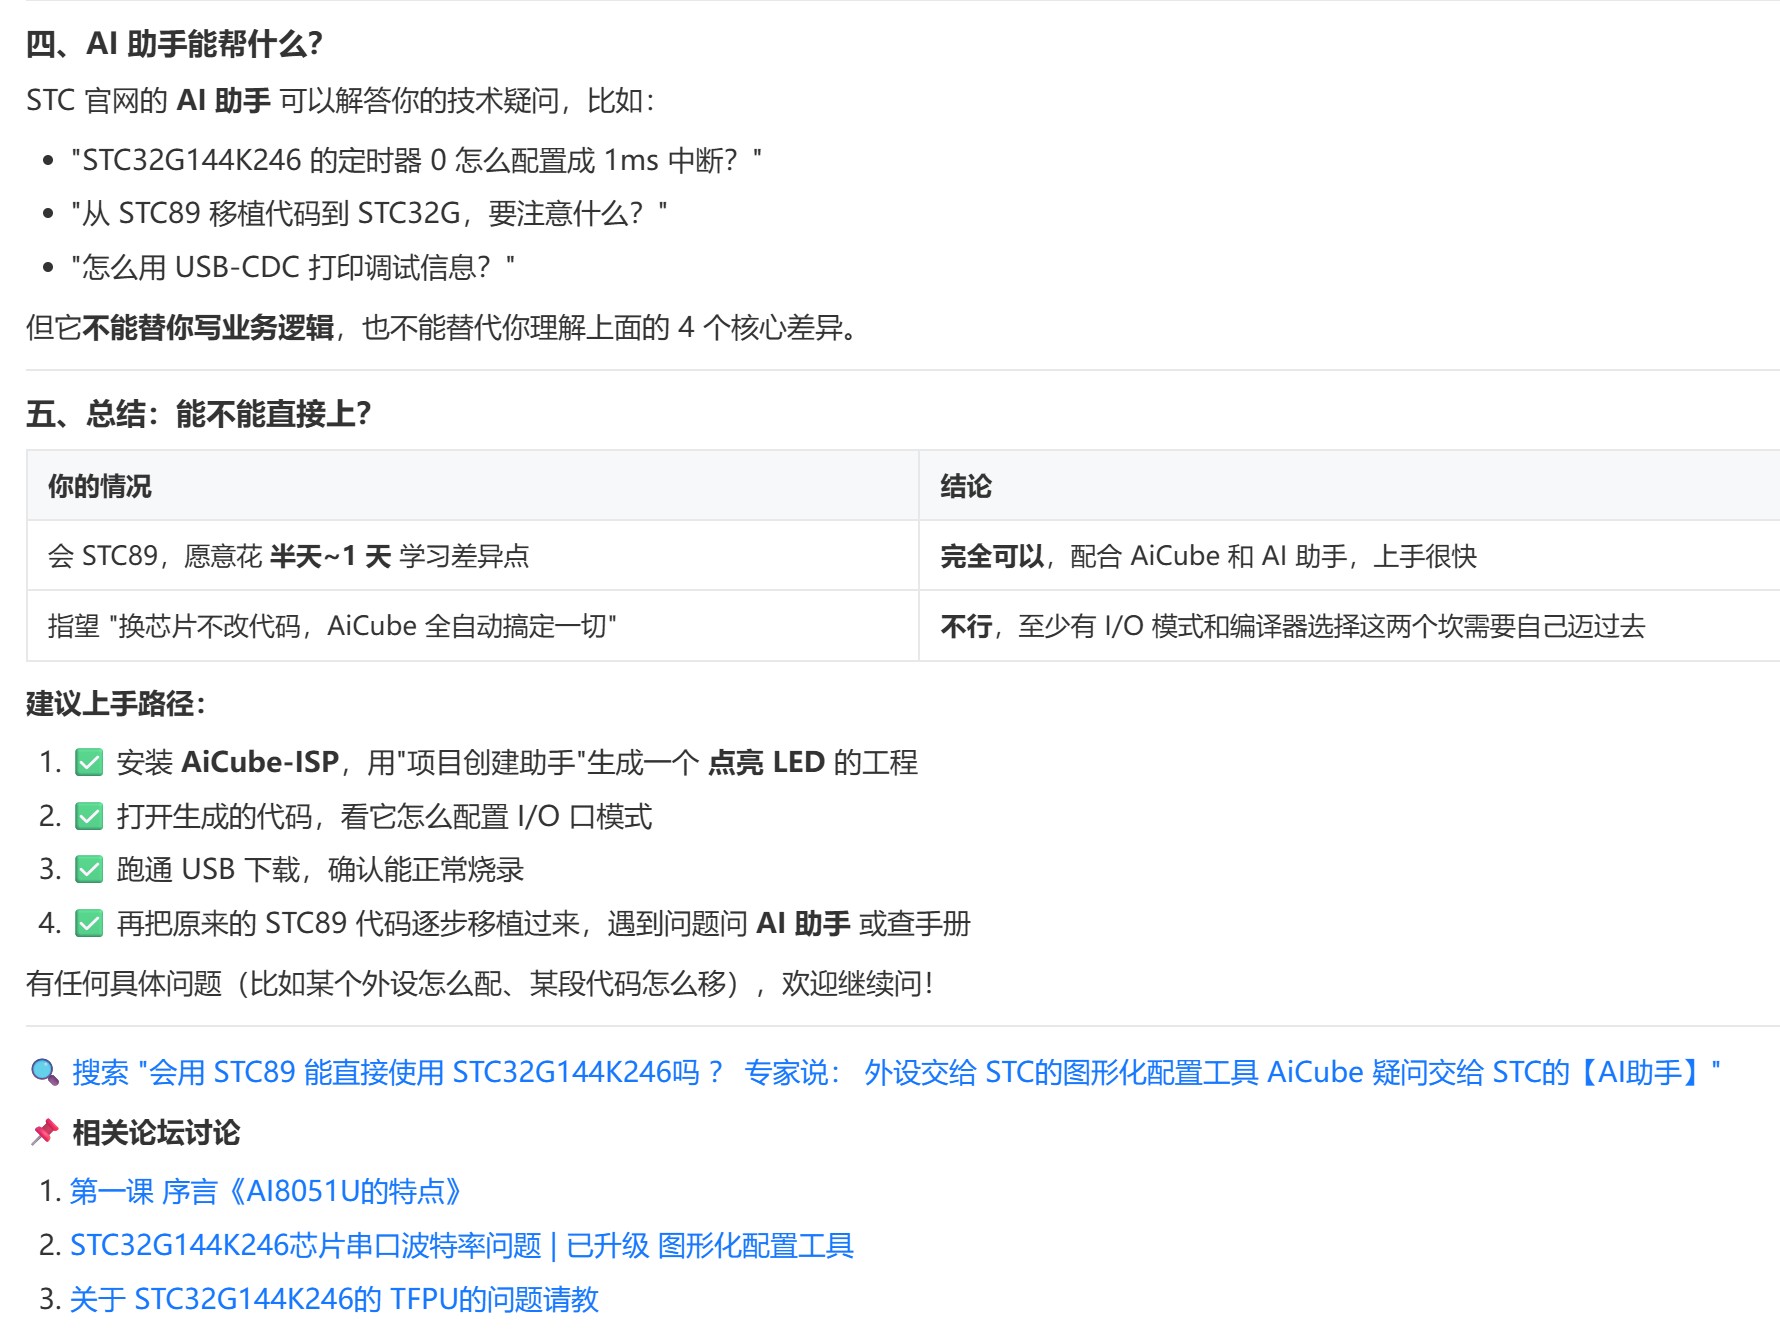Click the pushpin icon beside 相关论坛讨论
Viewport: 1780px width, 1340px height.
pos(45,1133)
